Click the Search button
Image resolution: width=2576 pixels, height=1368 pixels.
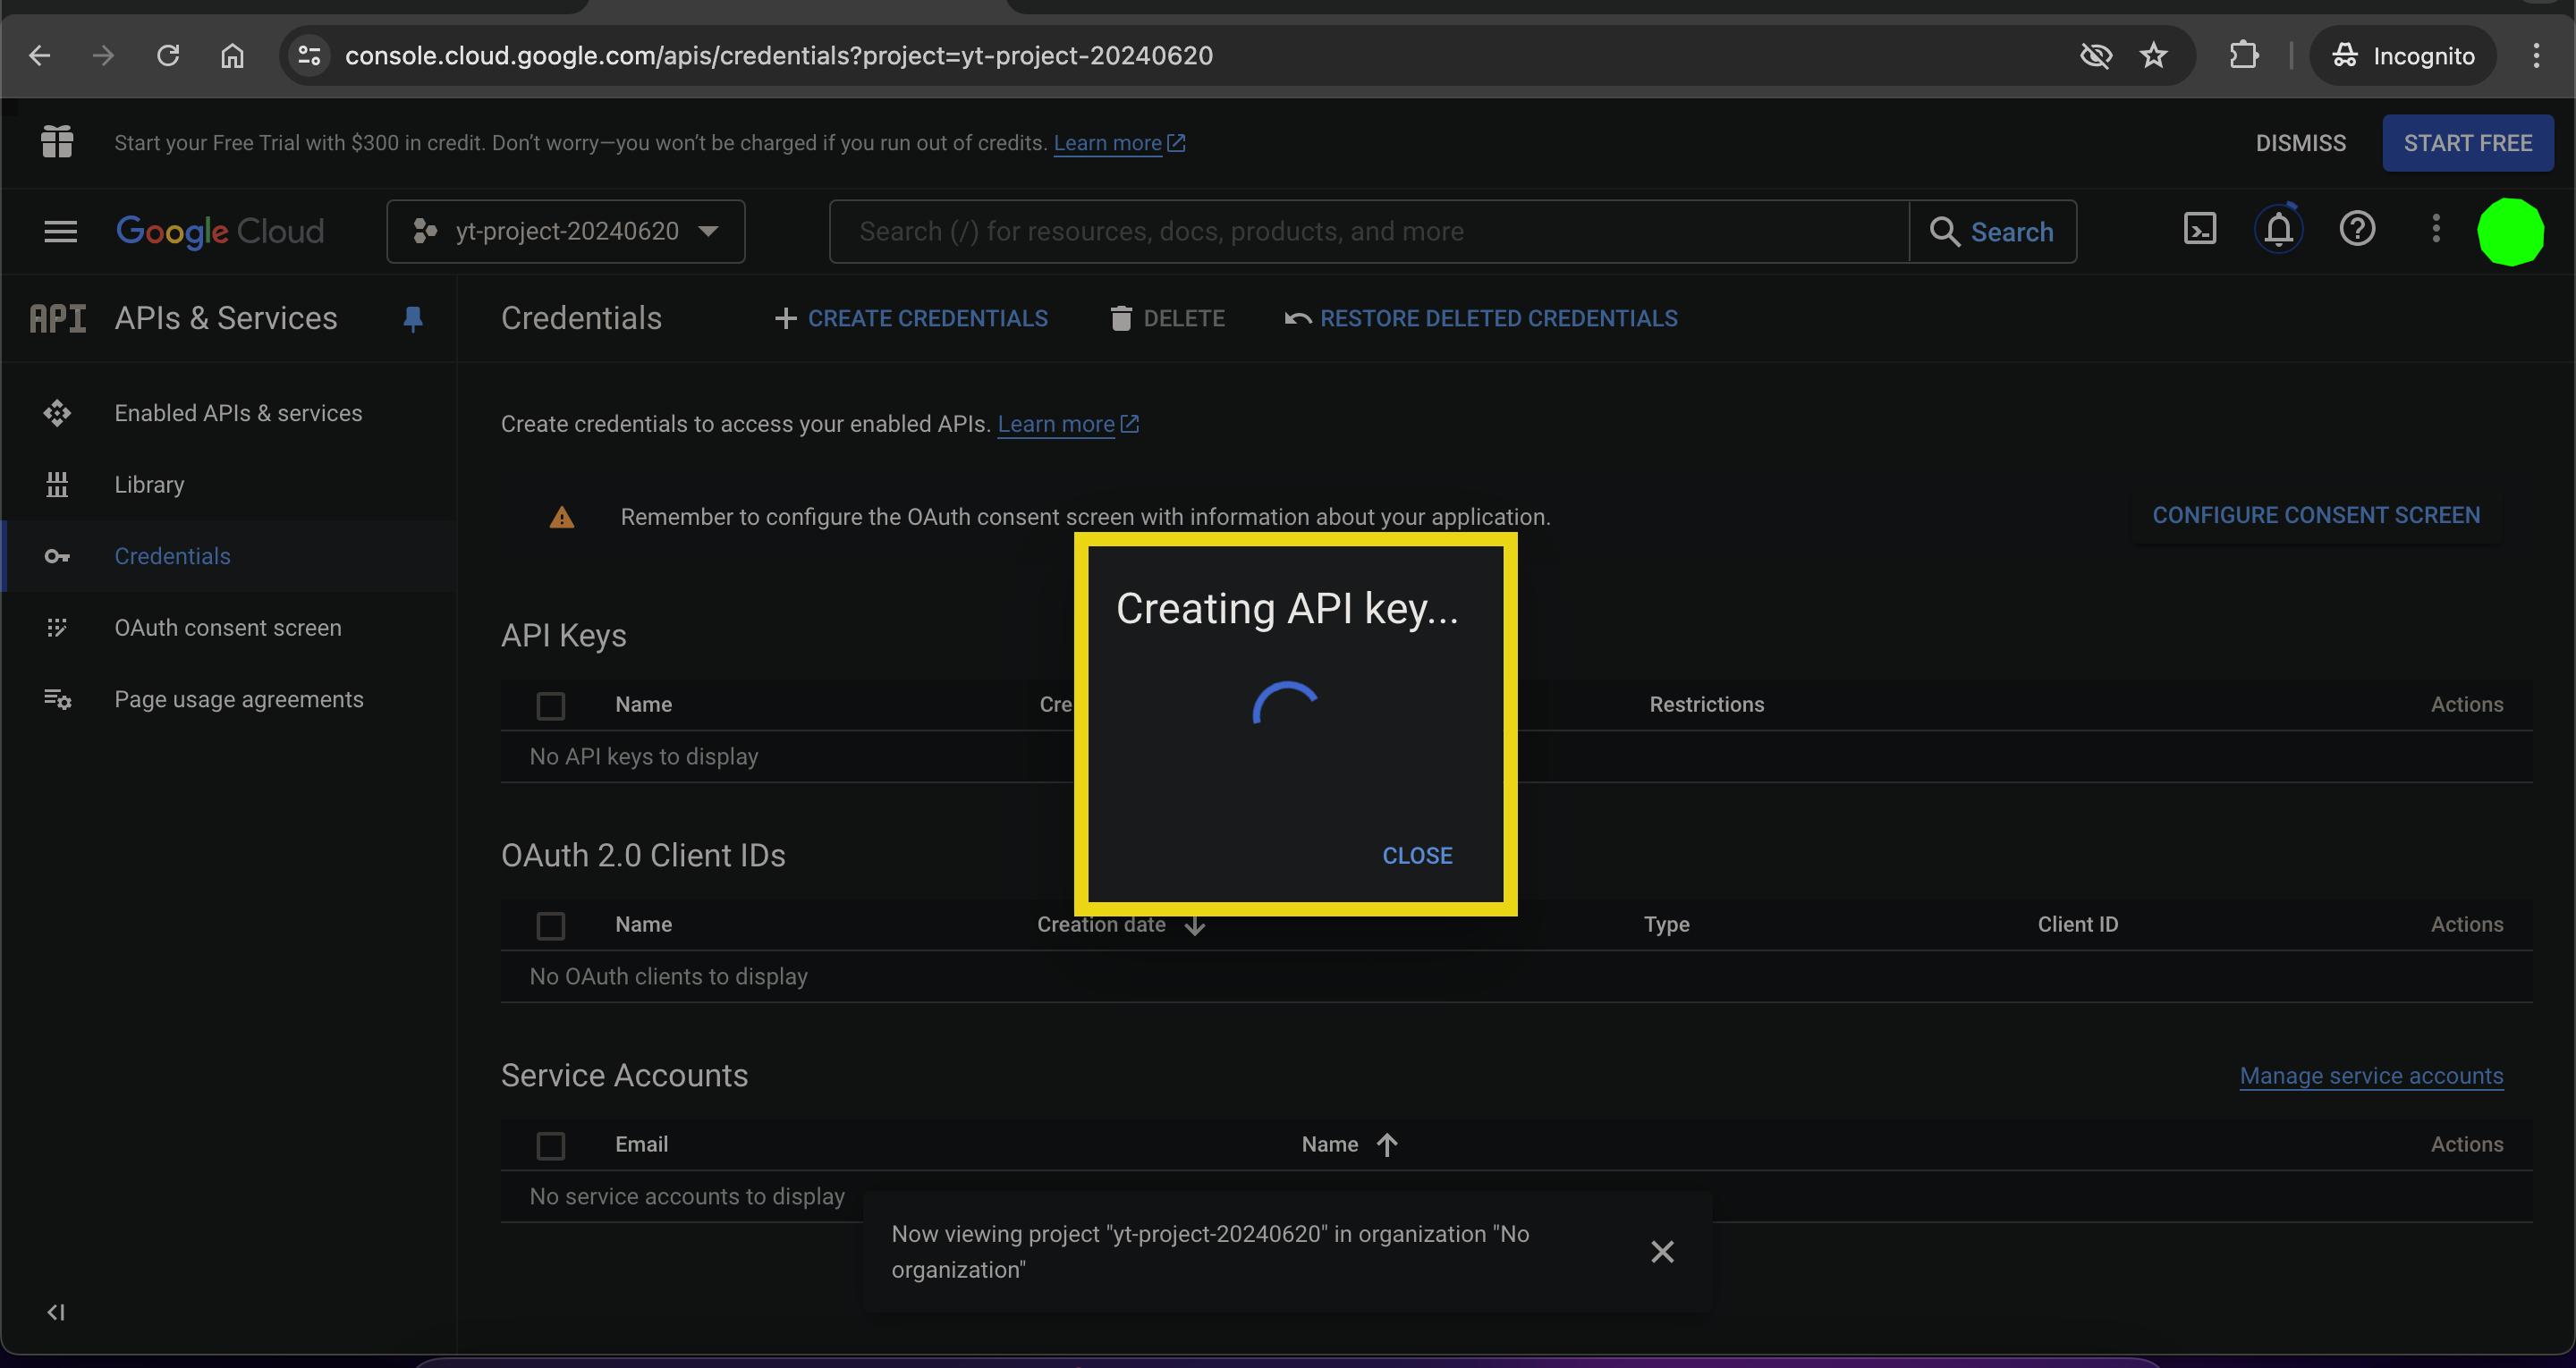(x=1992, y=231)
